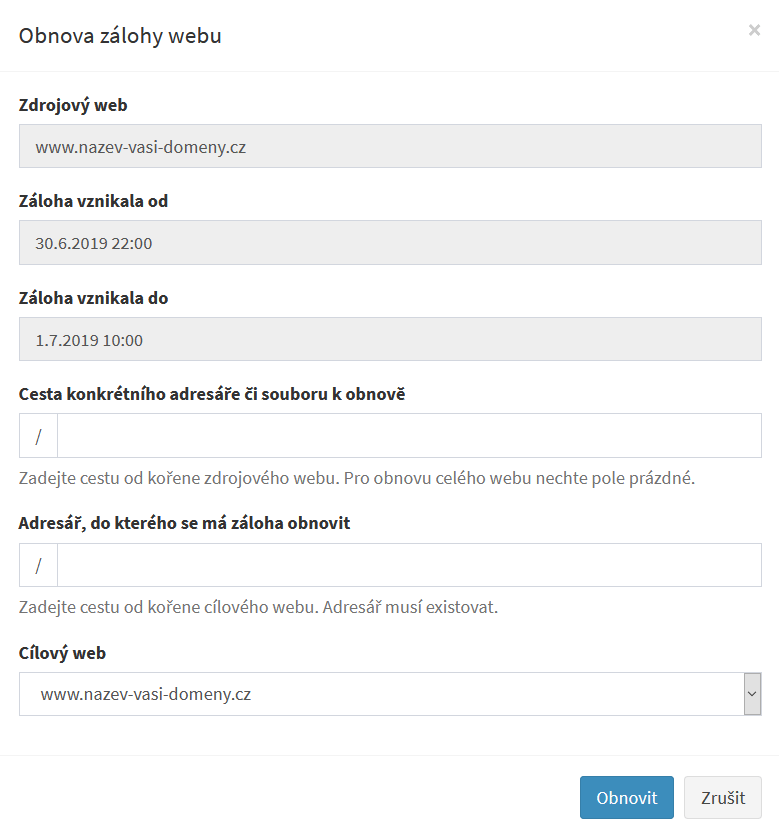779x837 pixels.
Task: Click the target directory input field
Action: 408,565
